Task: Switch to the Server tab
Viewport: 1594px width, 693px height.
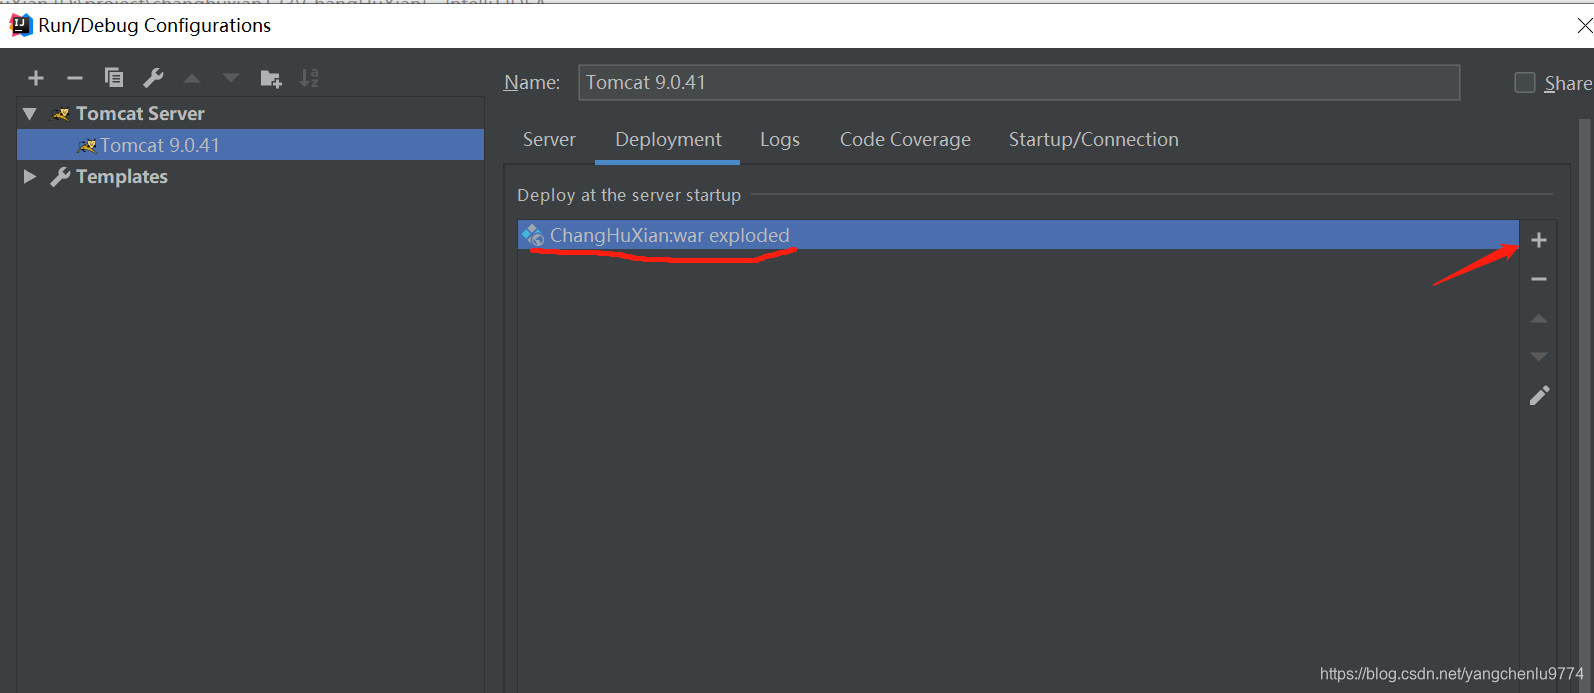Action: coord(549,140)
